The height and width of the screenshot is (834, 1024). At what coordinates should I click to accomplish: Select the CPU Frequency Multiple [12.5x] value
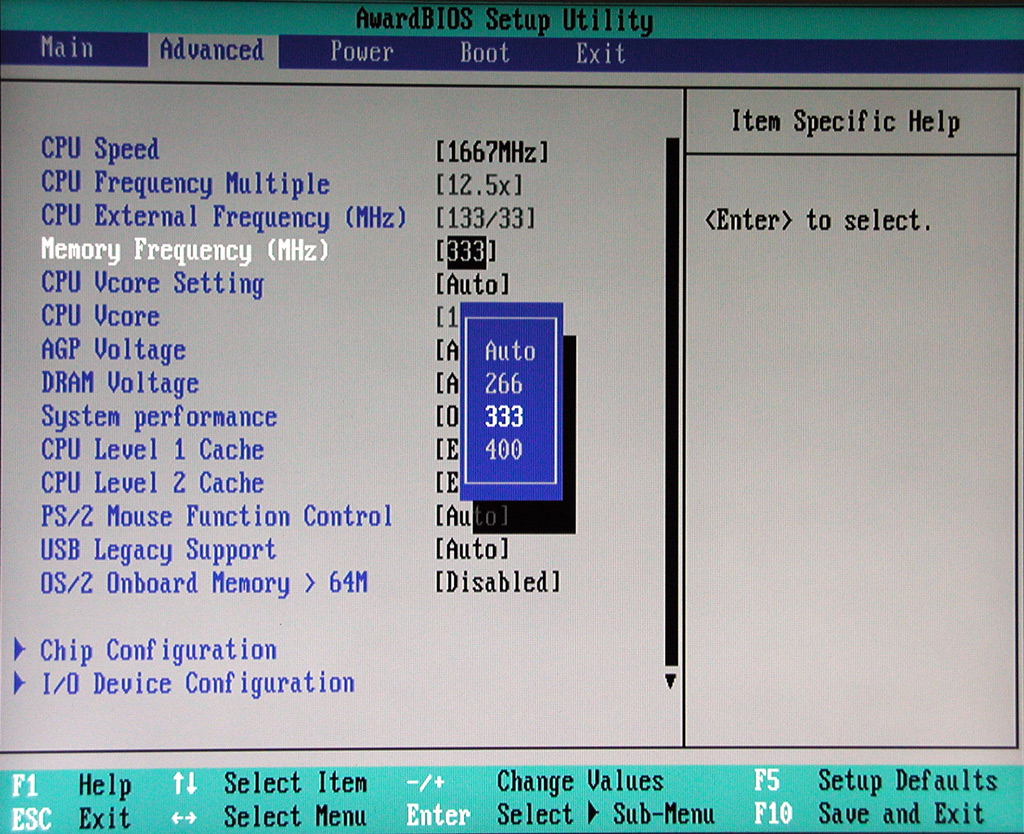pyautogui.click(x=479, y=185)
